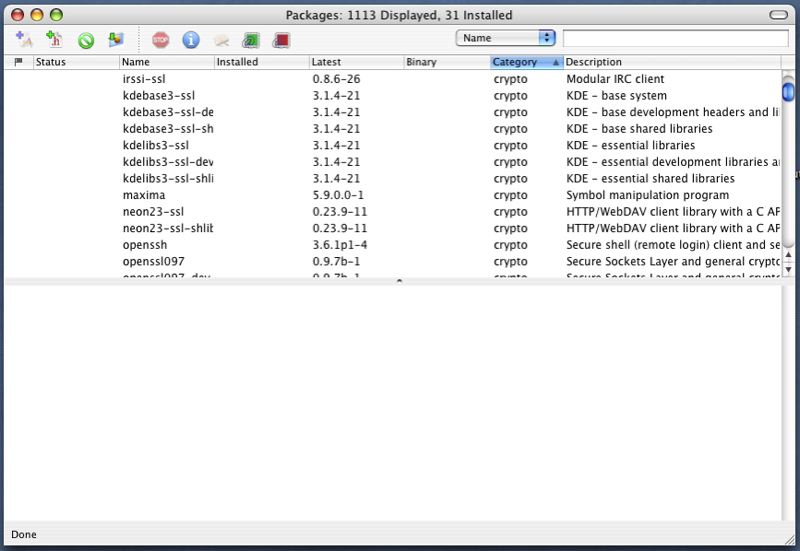Click openssl097 'Secure Sockets Layer' description
Viewport: 800px width, 551px height.
(673, 261)
